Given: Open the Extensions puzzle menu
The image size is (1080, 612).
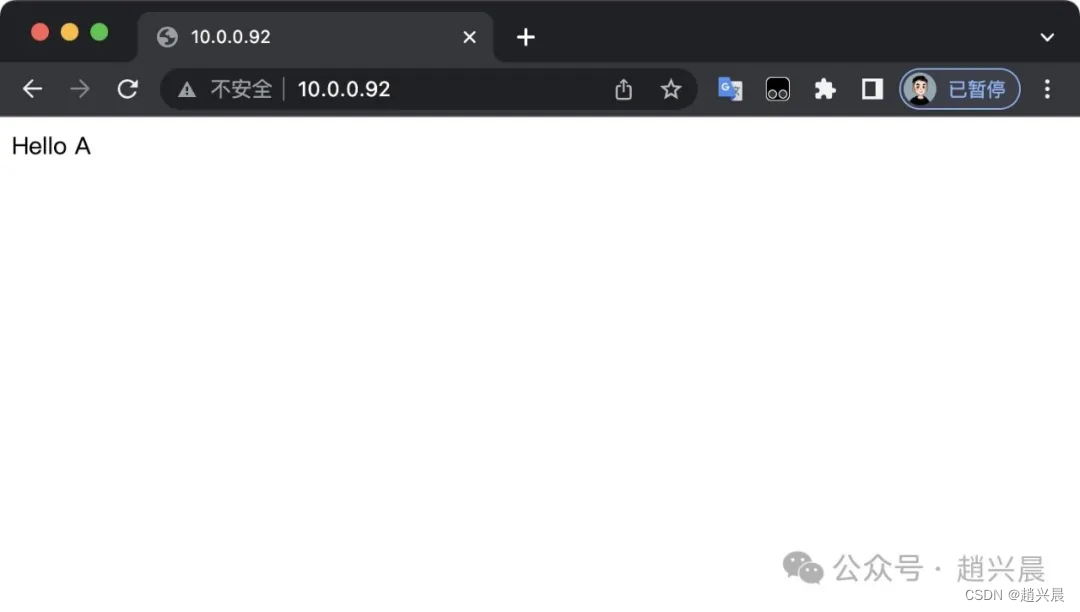Looking at the screenshot, I should 824,89.
